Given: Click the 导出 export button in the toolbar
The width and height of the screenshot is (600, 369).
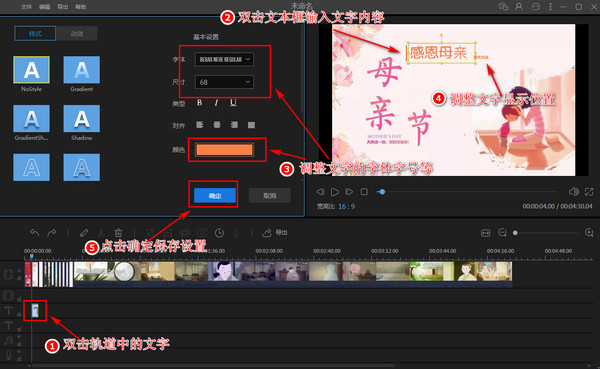Looking at the screenshot, I should 275,233.
